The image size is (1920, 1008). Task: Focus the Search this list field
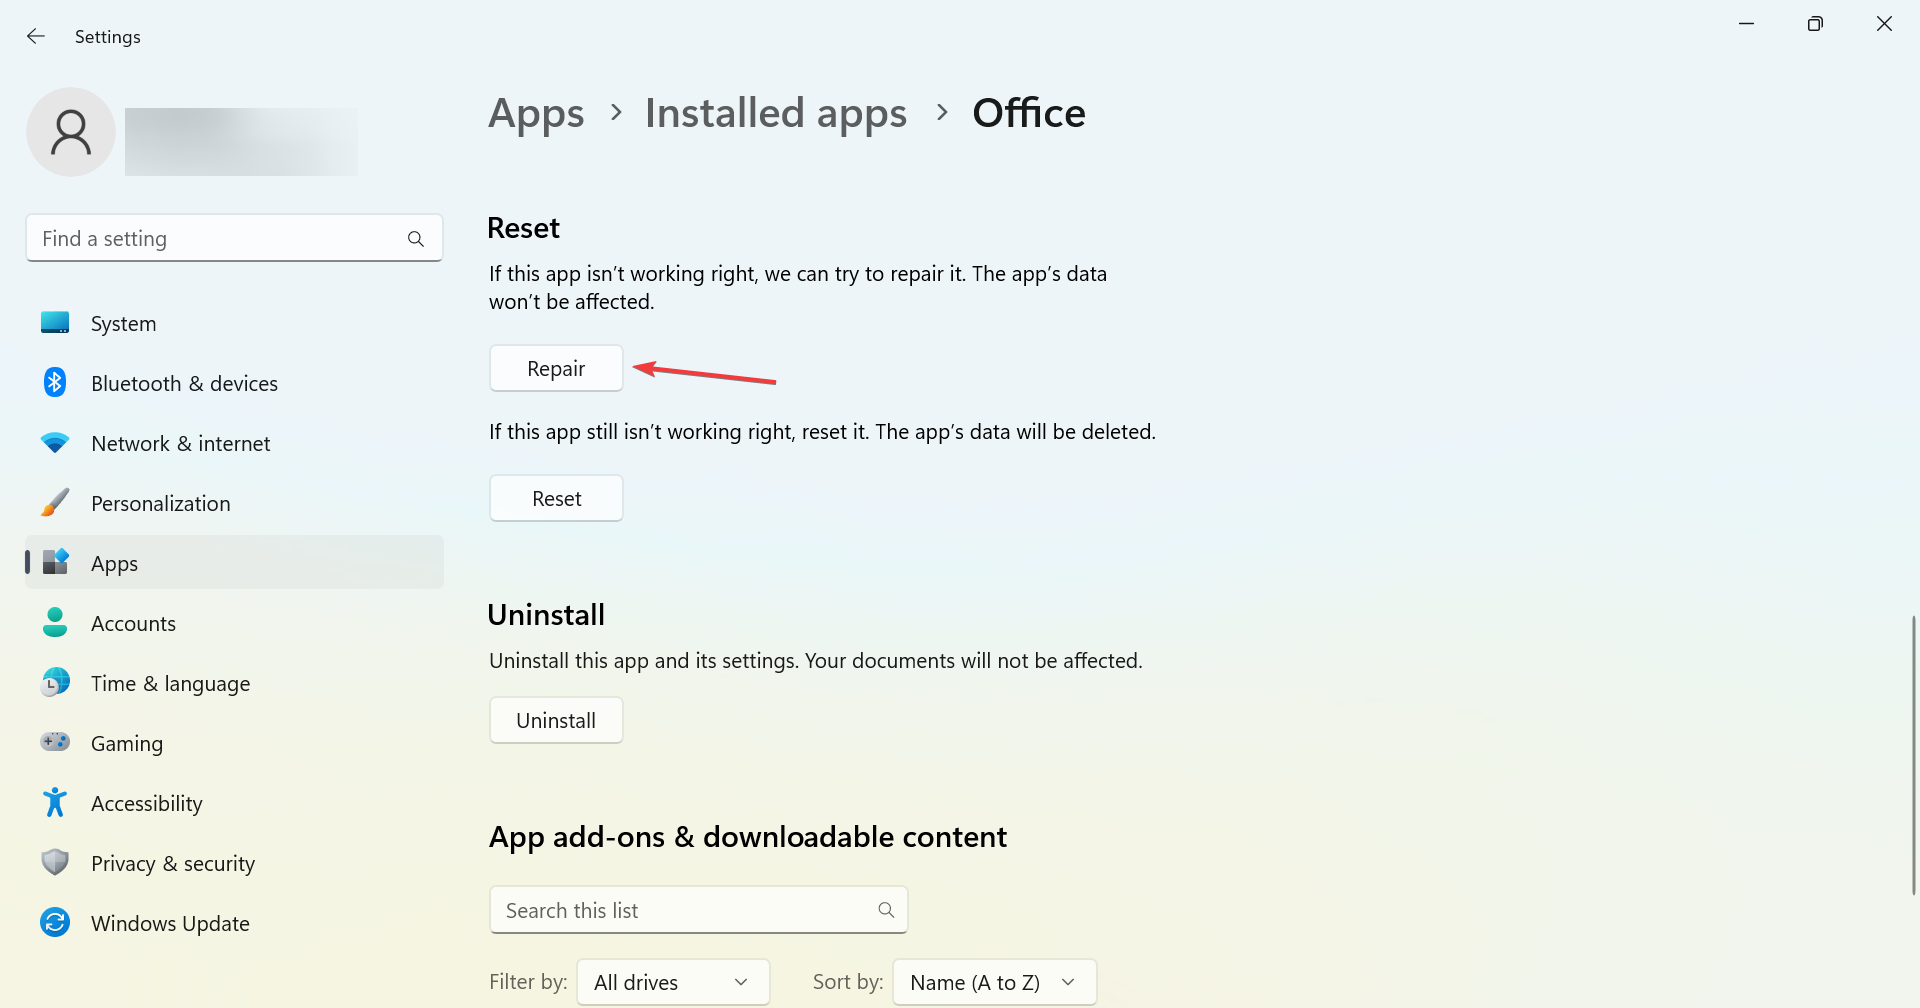699,910
